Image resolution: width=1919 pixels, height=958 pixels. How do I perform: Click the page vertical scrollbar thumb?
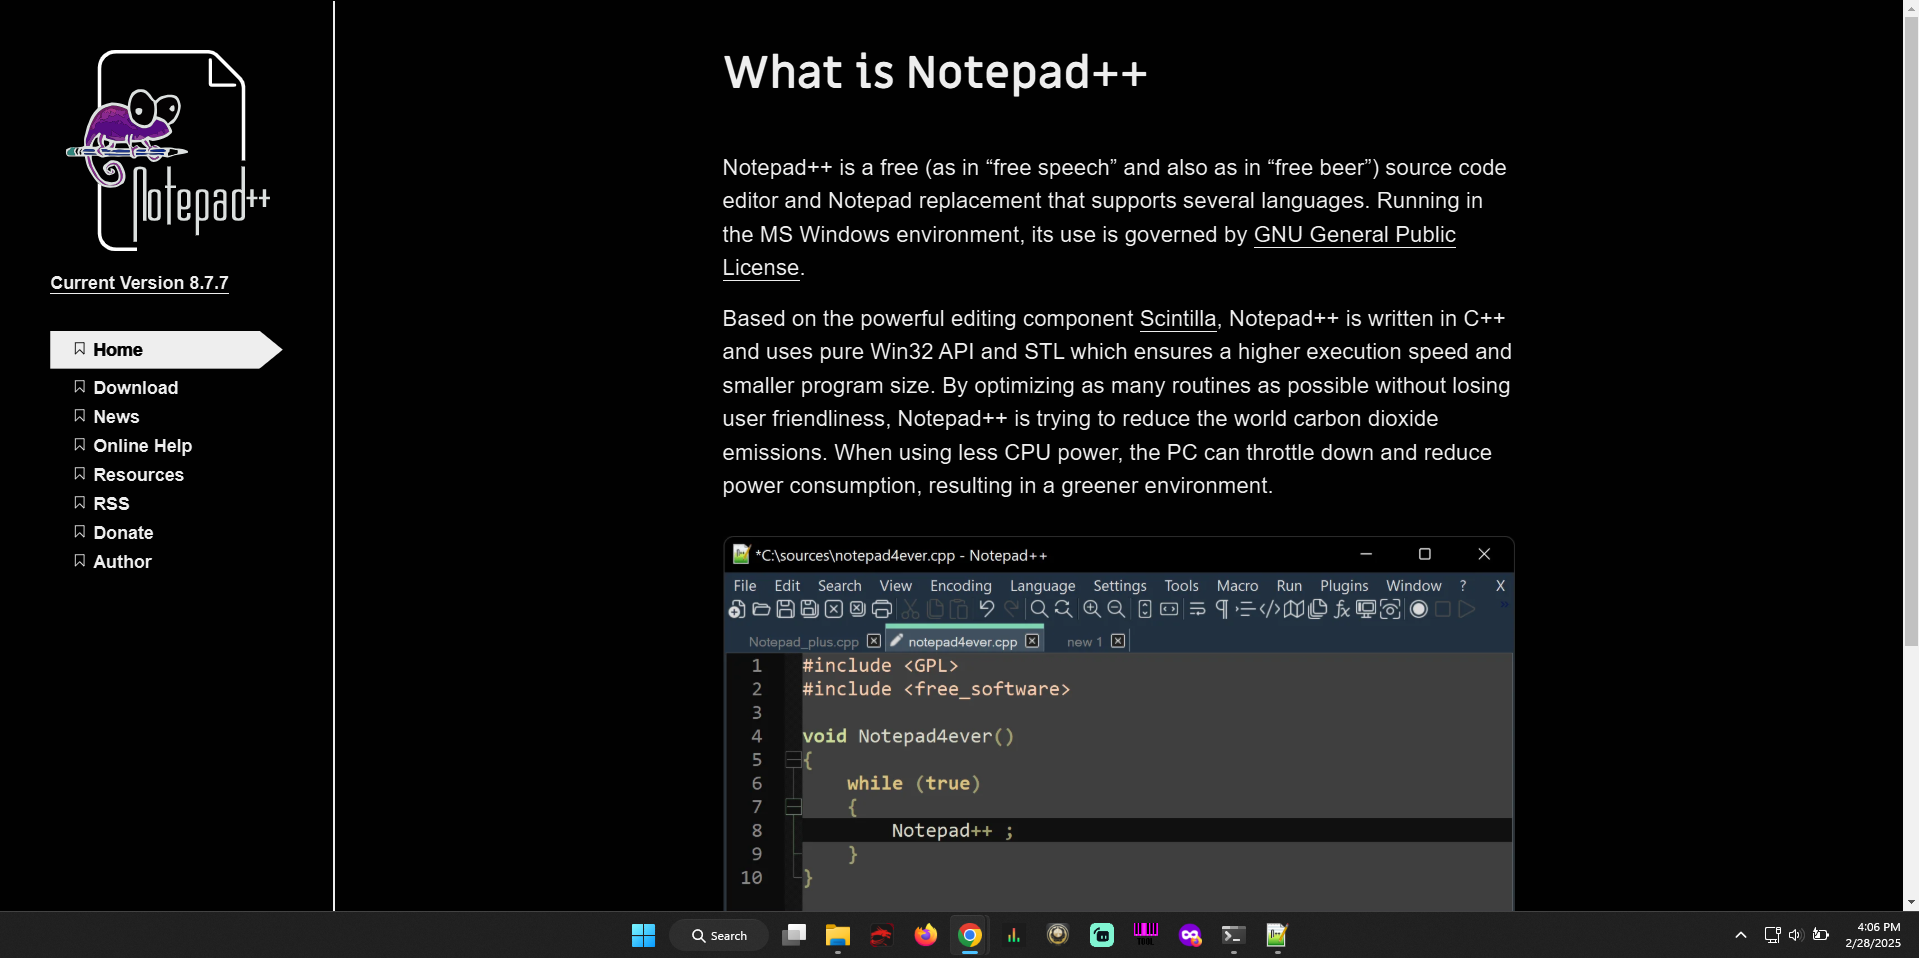[x=1911, y=330]
